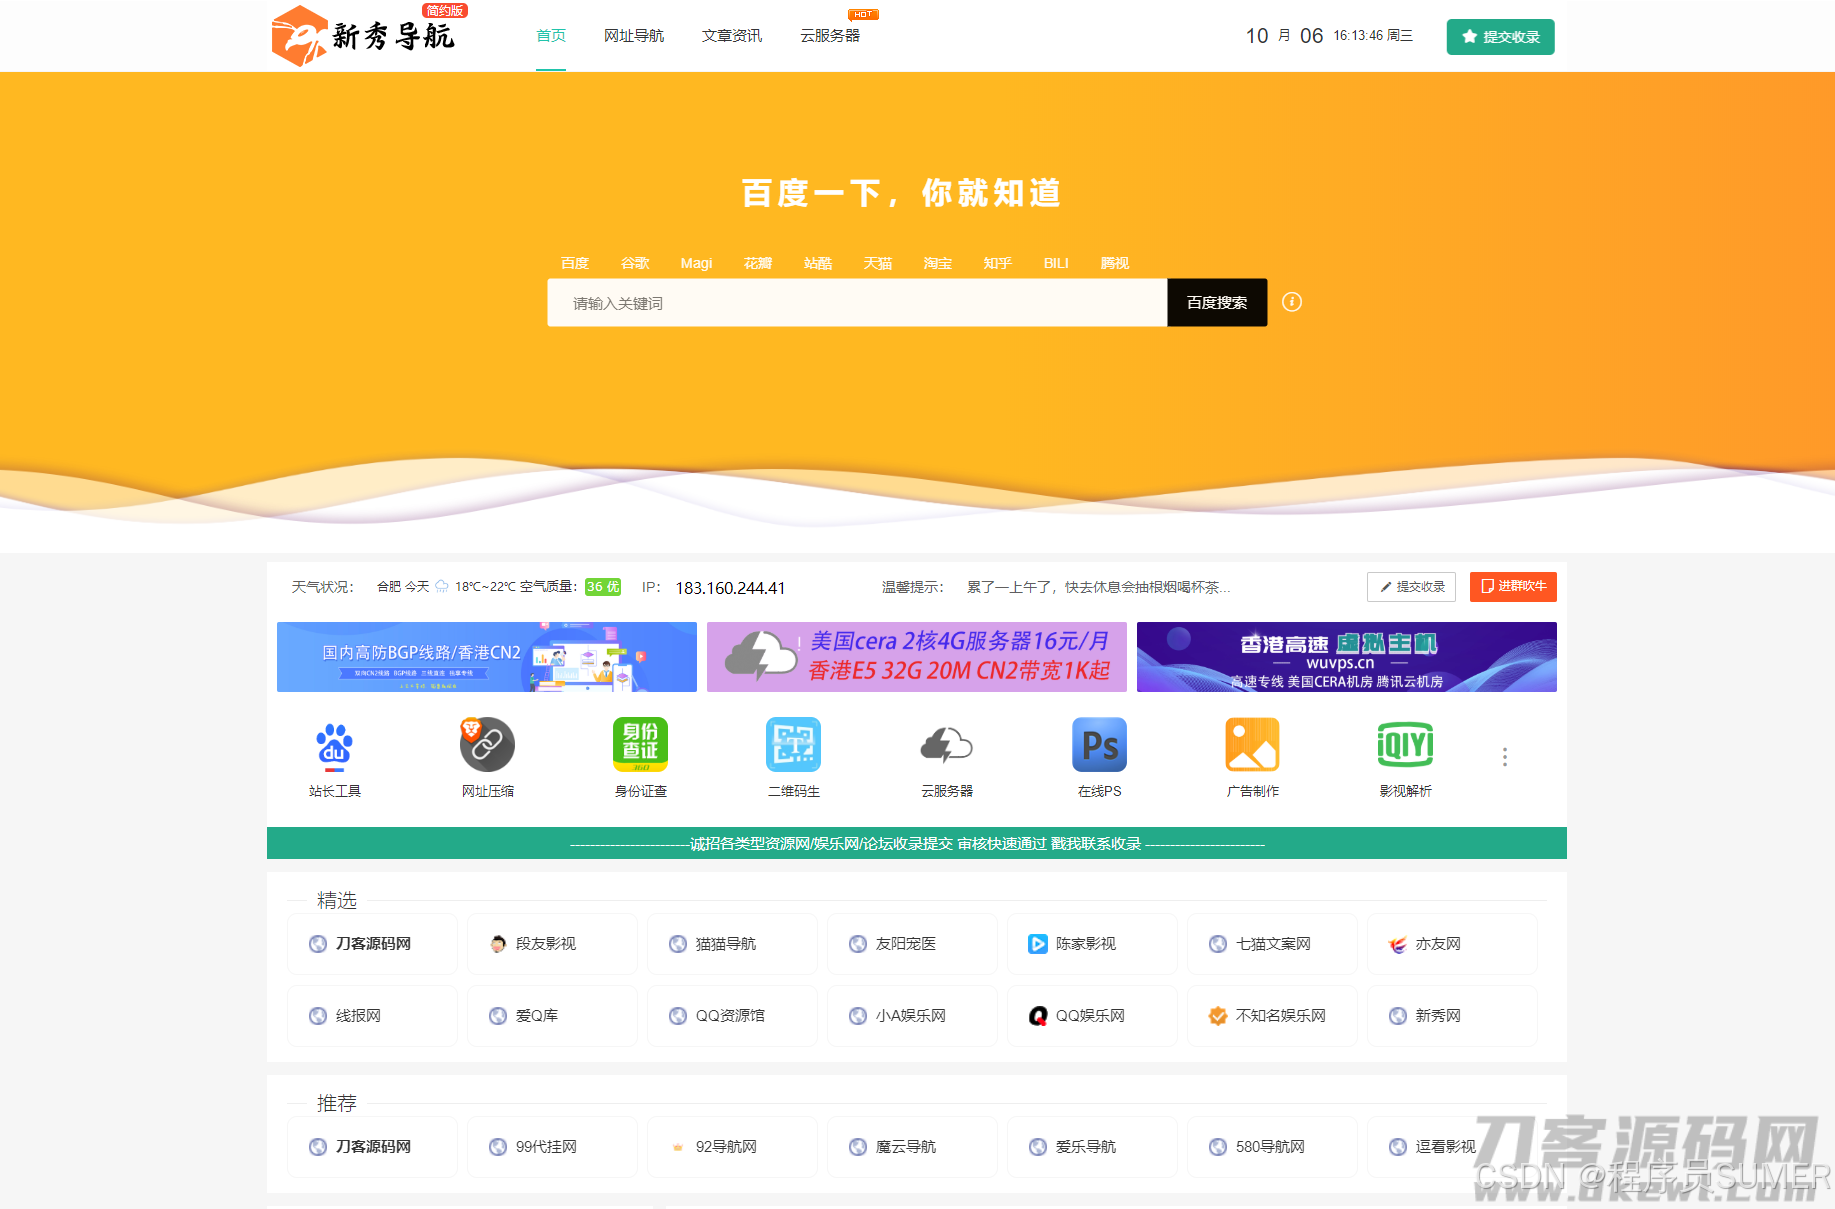Click the red 进群吹牛 button
Image resolution: width=1835 pixels, height=1209 pixels.
click(1512, 587)
